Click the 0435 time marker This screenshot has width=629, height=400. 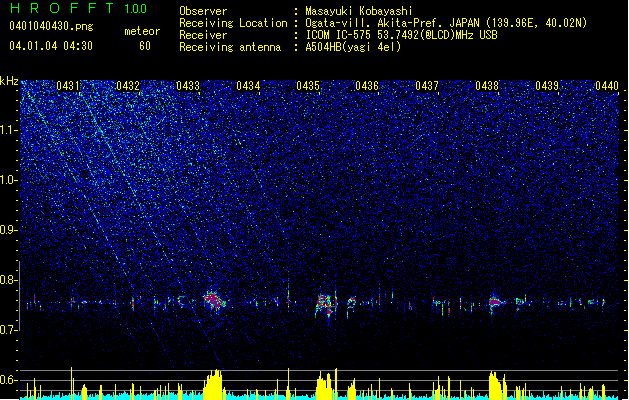pos(308,86)
